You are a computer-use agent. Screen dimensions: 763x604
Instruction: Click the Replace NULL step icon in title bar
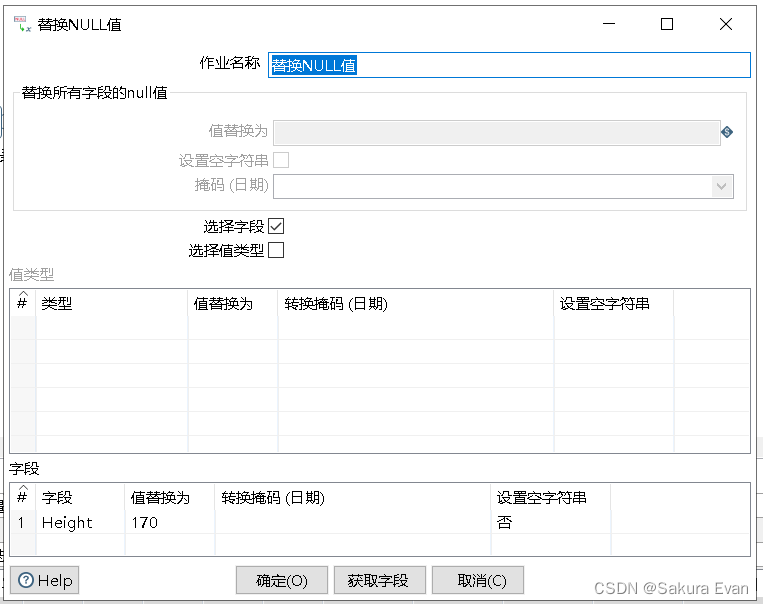click(22, 24)
